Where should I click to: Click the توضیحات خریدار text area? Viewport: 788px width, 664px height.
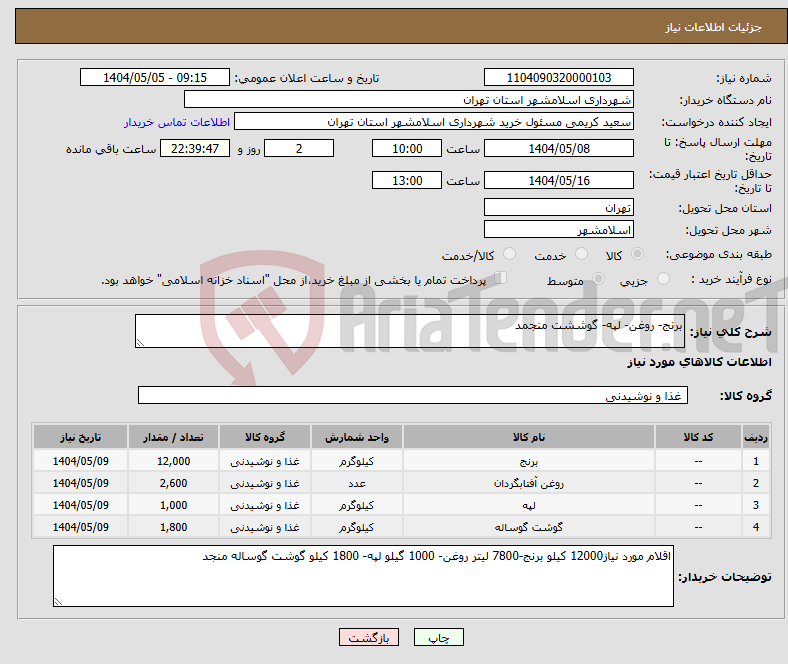coord(363,576)
